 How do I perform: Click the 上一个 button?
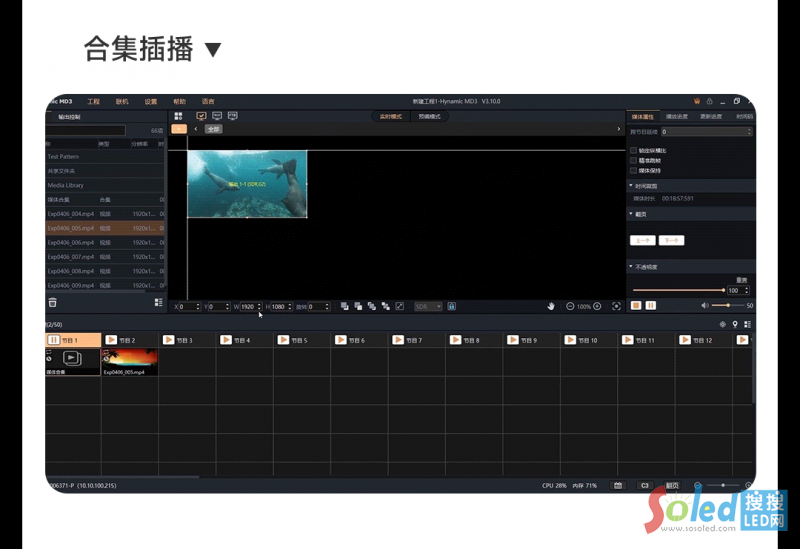tap(642, 240)
